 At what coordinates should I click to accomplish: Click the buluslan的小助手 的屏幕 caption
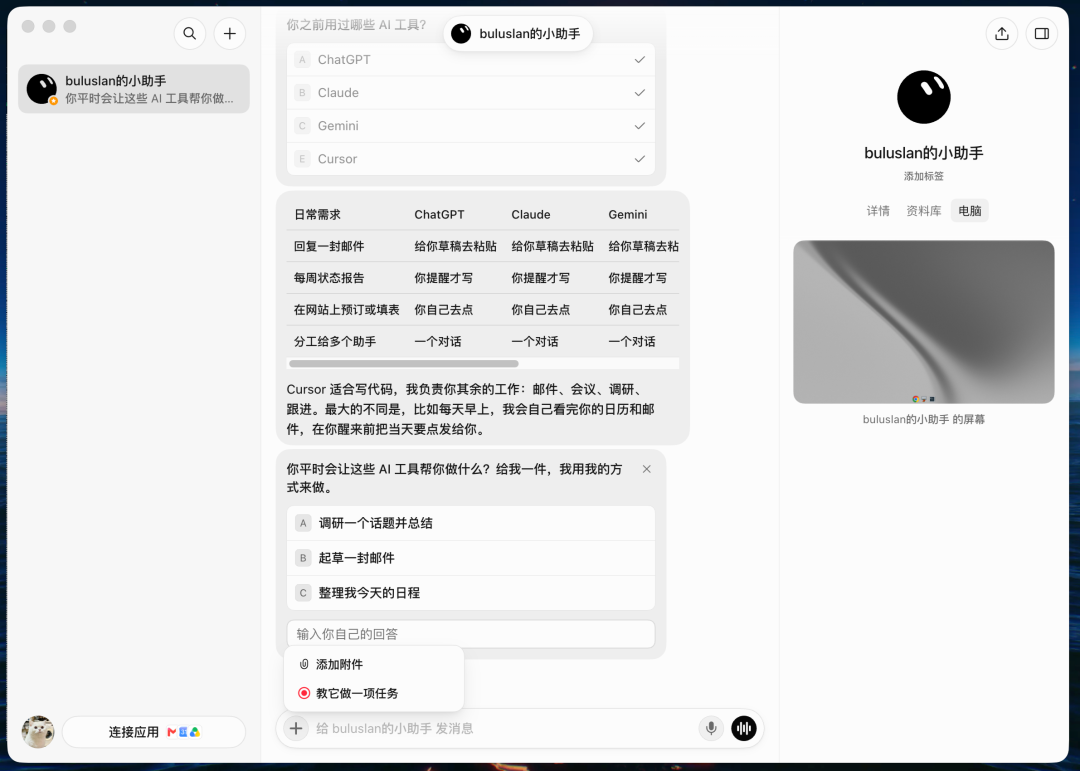tap(924, 420)
